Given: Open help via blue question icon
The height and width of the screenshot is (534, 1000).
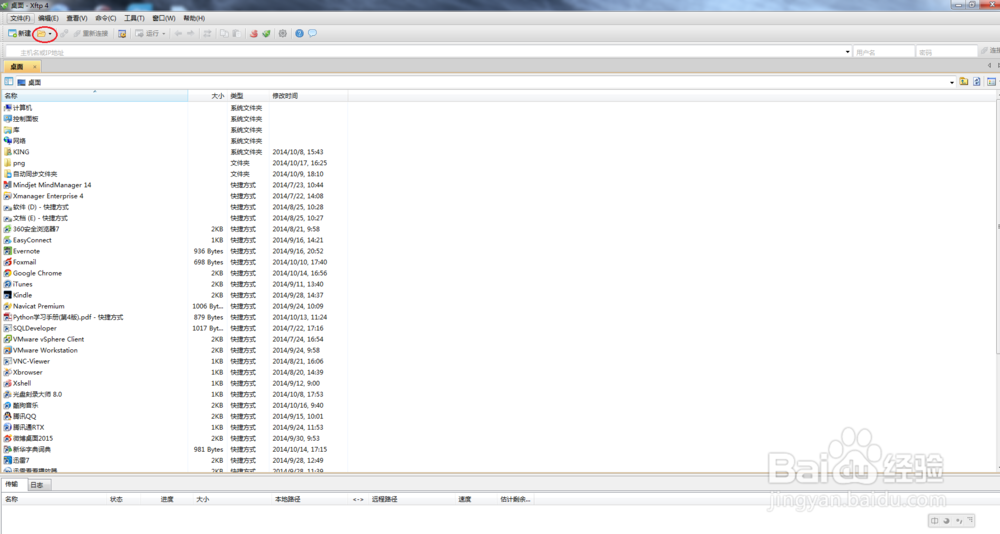Looking at the screenshot, I should point(299,33).
